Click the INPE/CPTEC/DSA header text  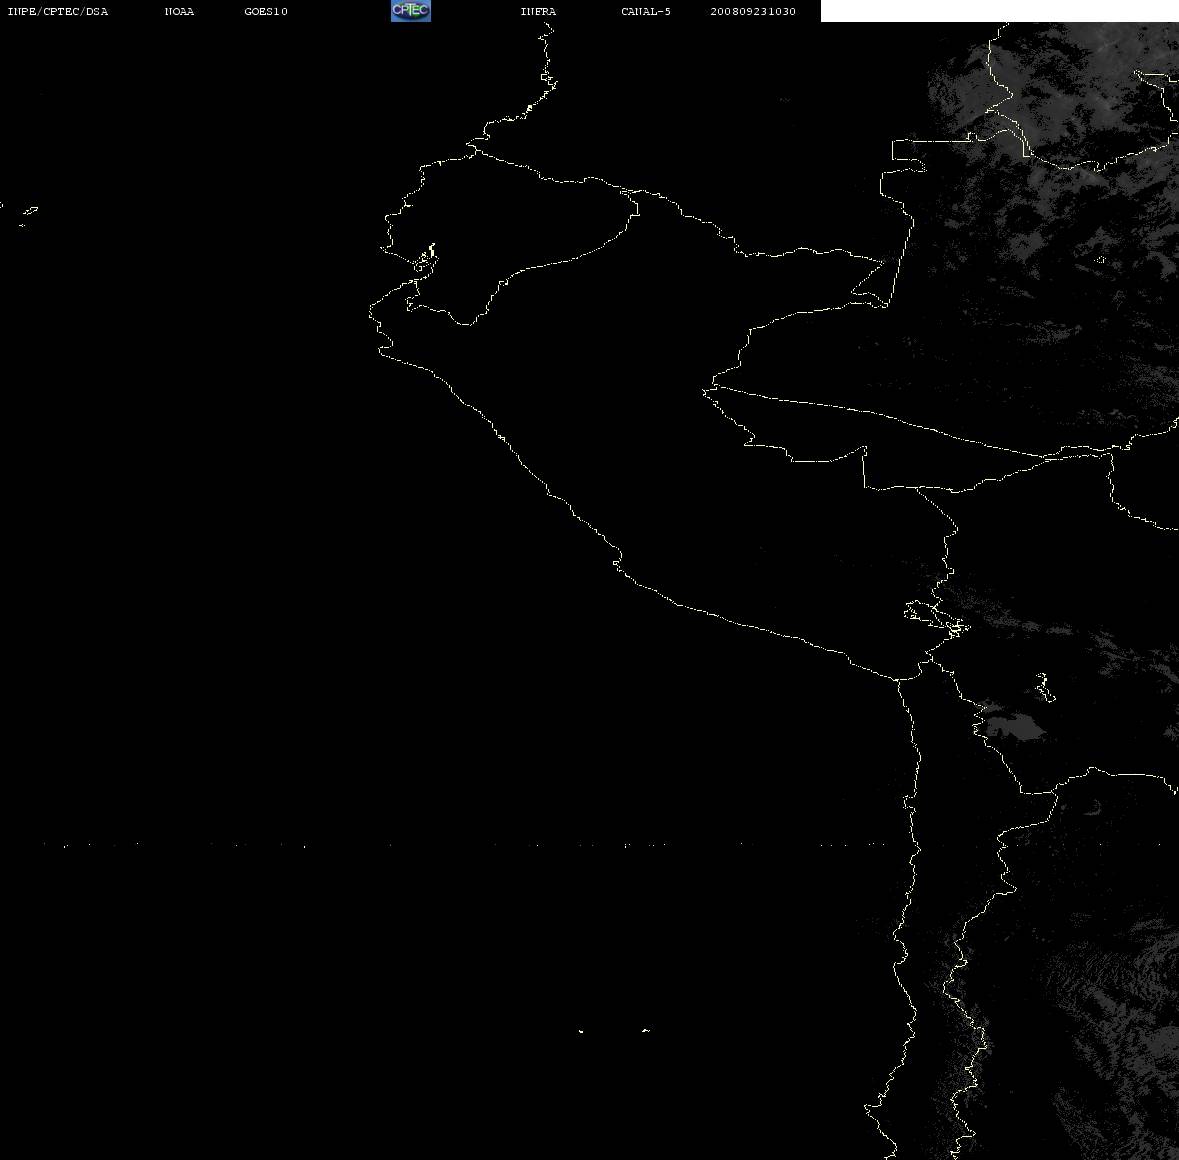[57, 11]
